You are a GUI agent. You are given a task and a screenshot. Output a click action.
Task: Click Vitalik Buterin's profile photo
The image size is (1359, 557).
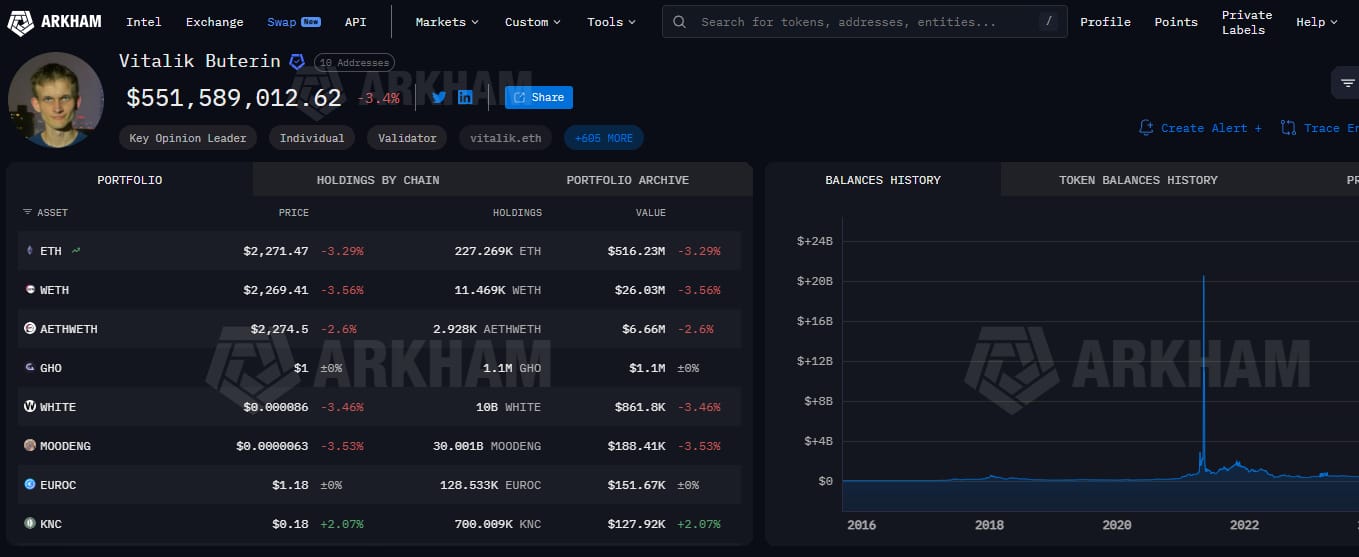pos(55,100)
